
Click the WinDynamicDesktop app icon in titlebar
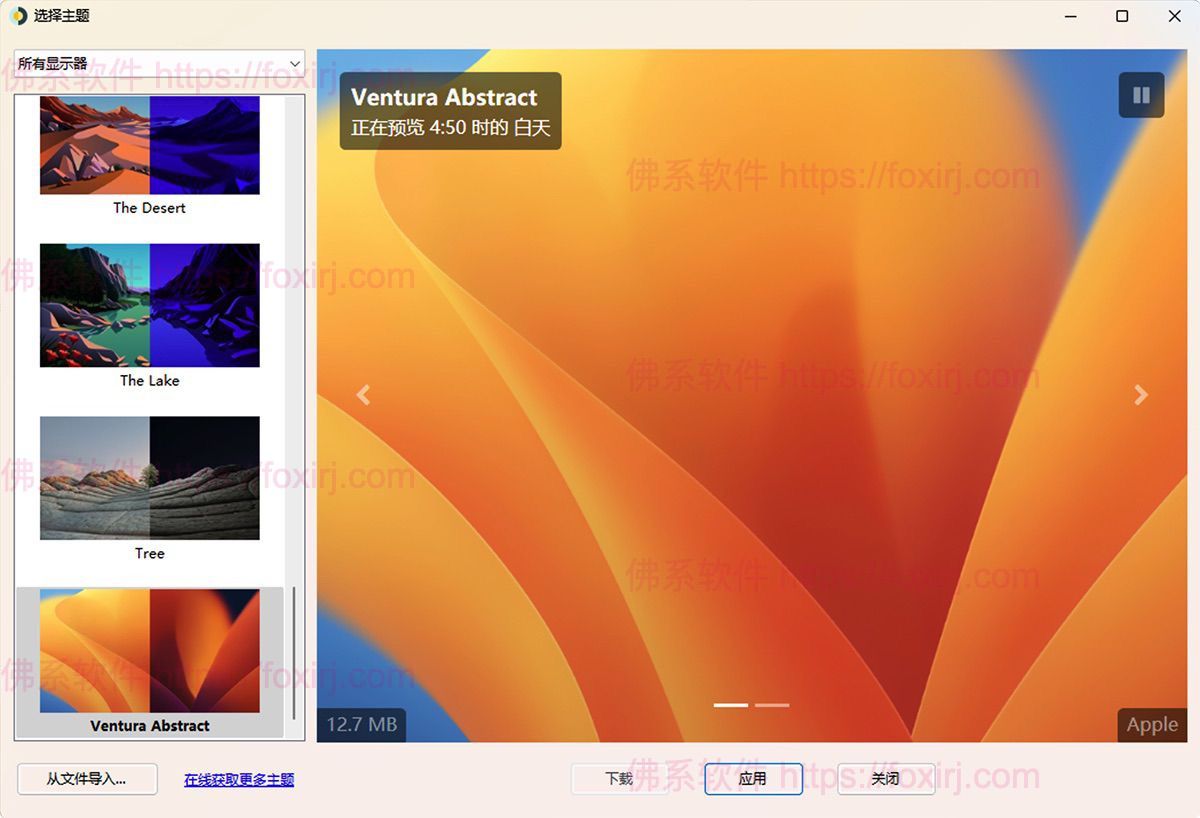coord(18,16)
